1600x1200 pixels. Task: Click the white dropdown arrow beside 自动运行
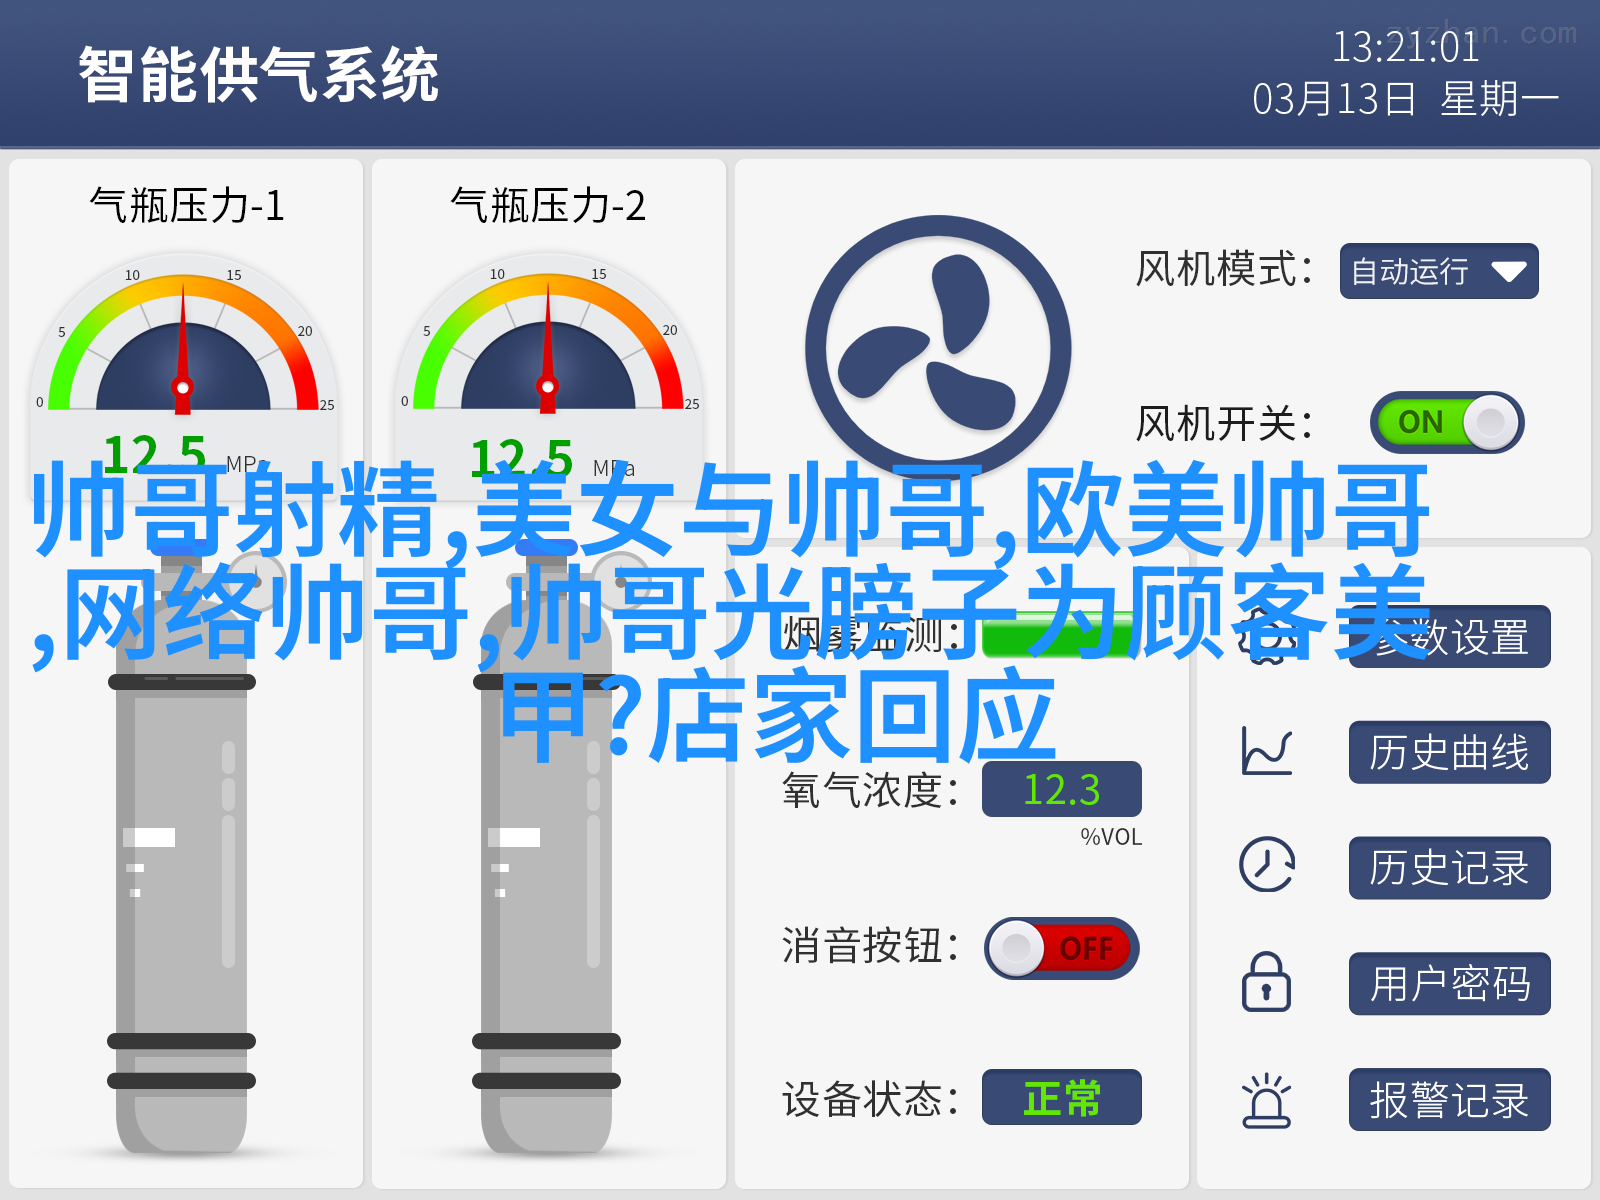1508,271
